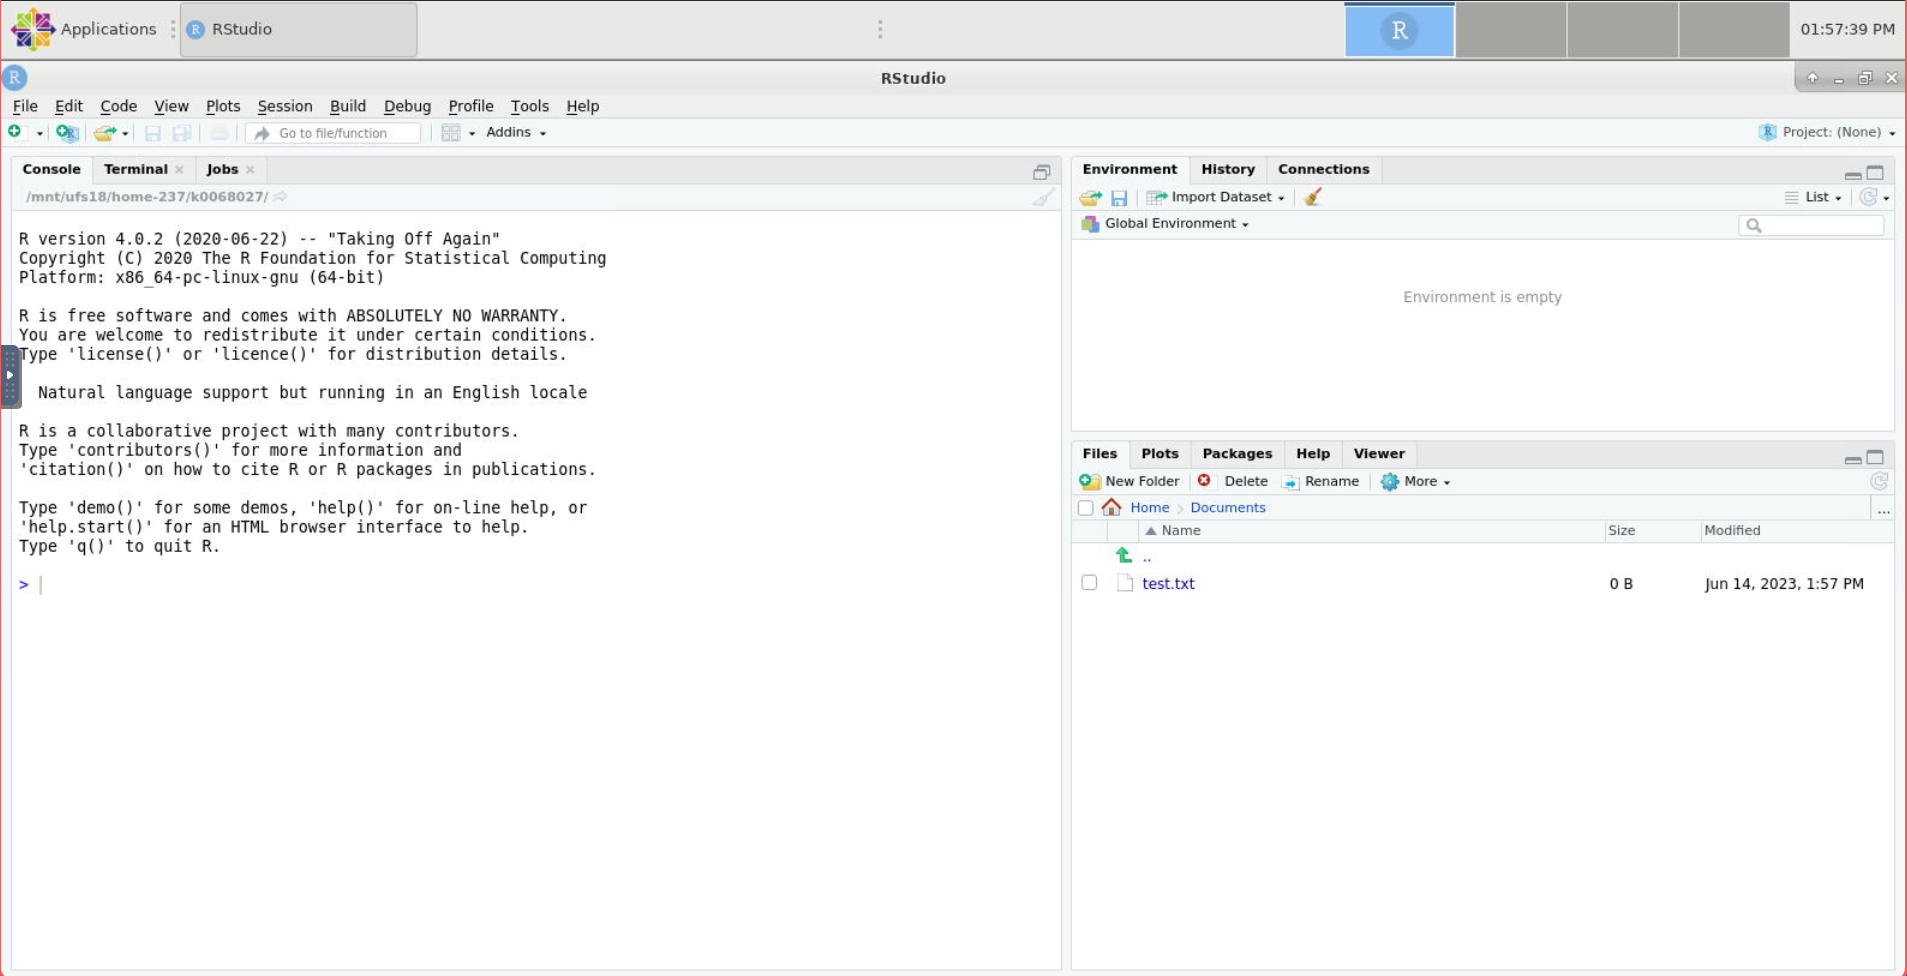The image size is (1907, 976).
Task: Switch to the History tab
Action: tap(1228, 169)
